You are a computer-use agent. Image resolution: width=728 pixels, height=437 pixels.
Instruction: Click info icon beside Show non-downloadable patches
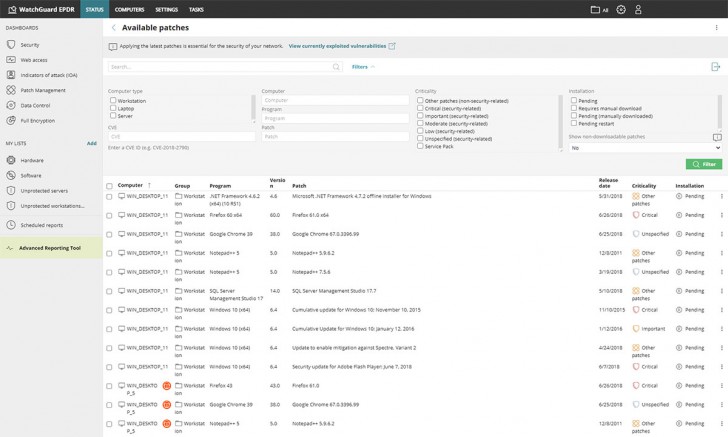pos(717,137)
